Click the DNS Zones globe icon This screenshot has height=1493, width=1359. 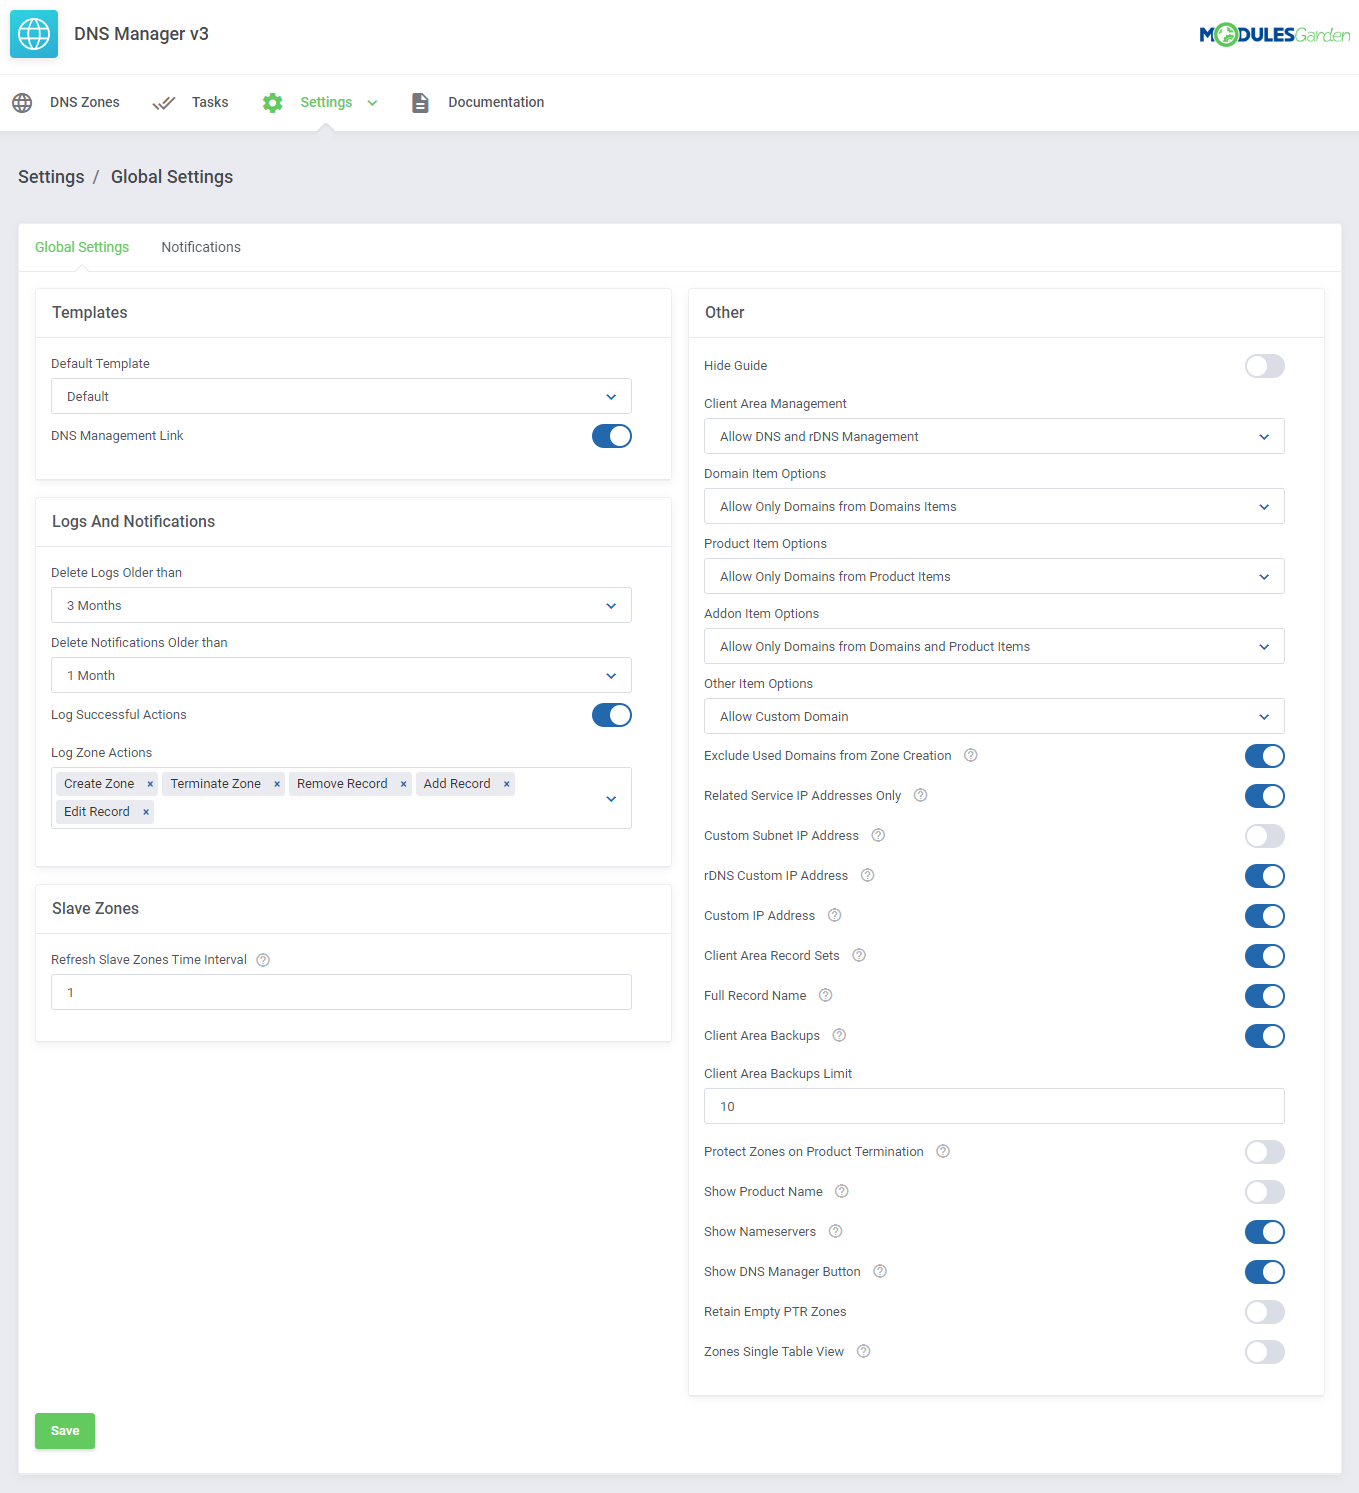click(22, 103)
